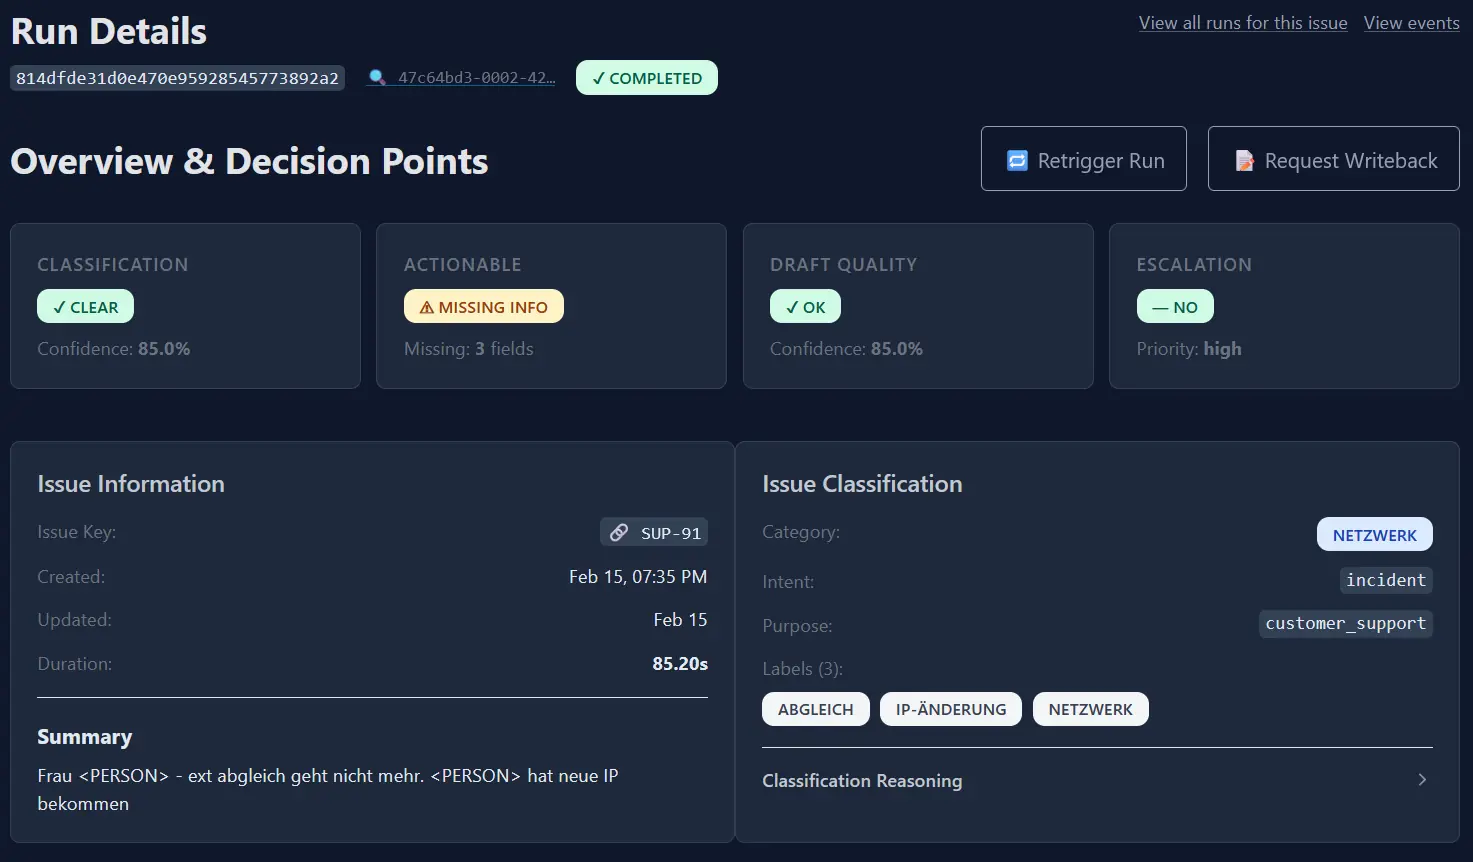The height and width of the screenshot is (862, 1473).
Task: Click the Issue Information heading
Action: (x=131, y=484)
